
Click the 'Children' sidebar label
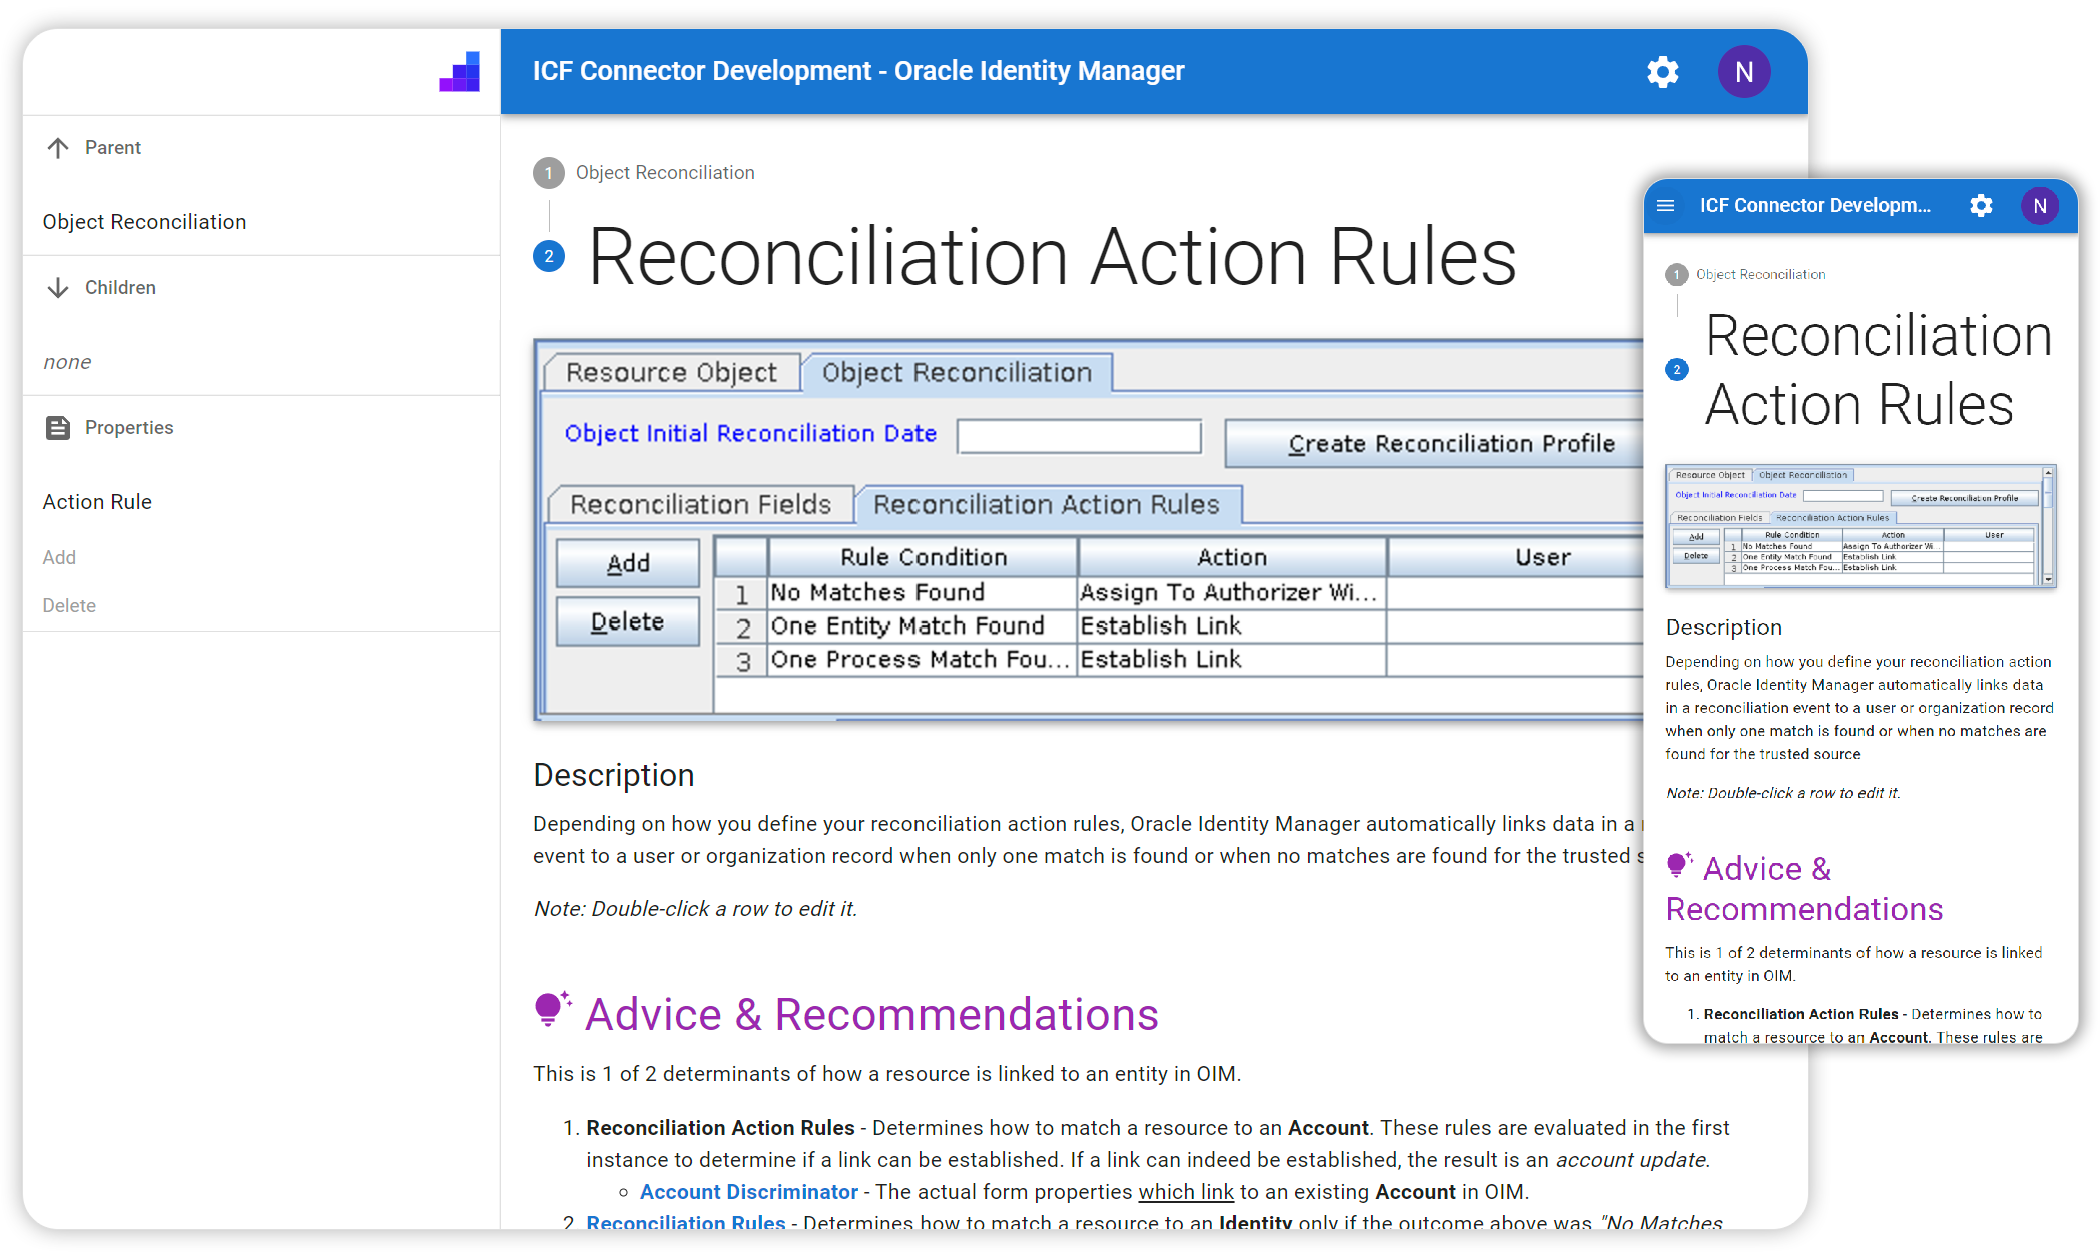120,288
